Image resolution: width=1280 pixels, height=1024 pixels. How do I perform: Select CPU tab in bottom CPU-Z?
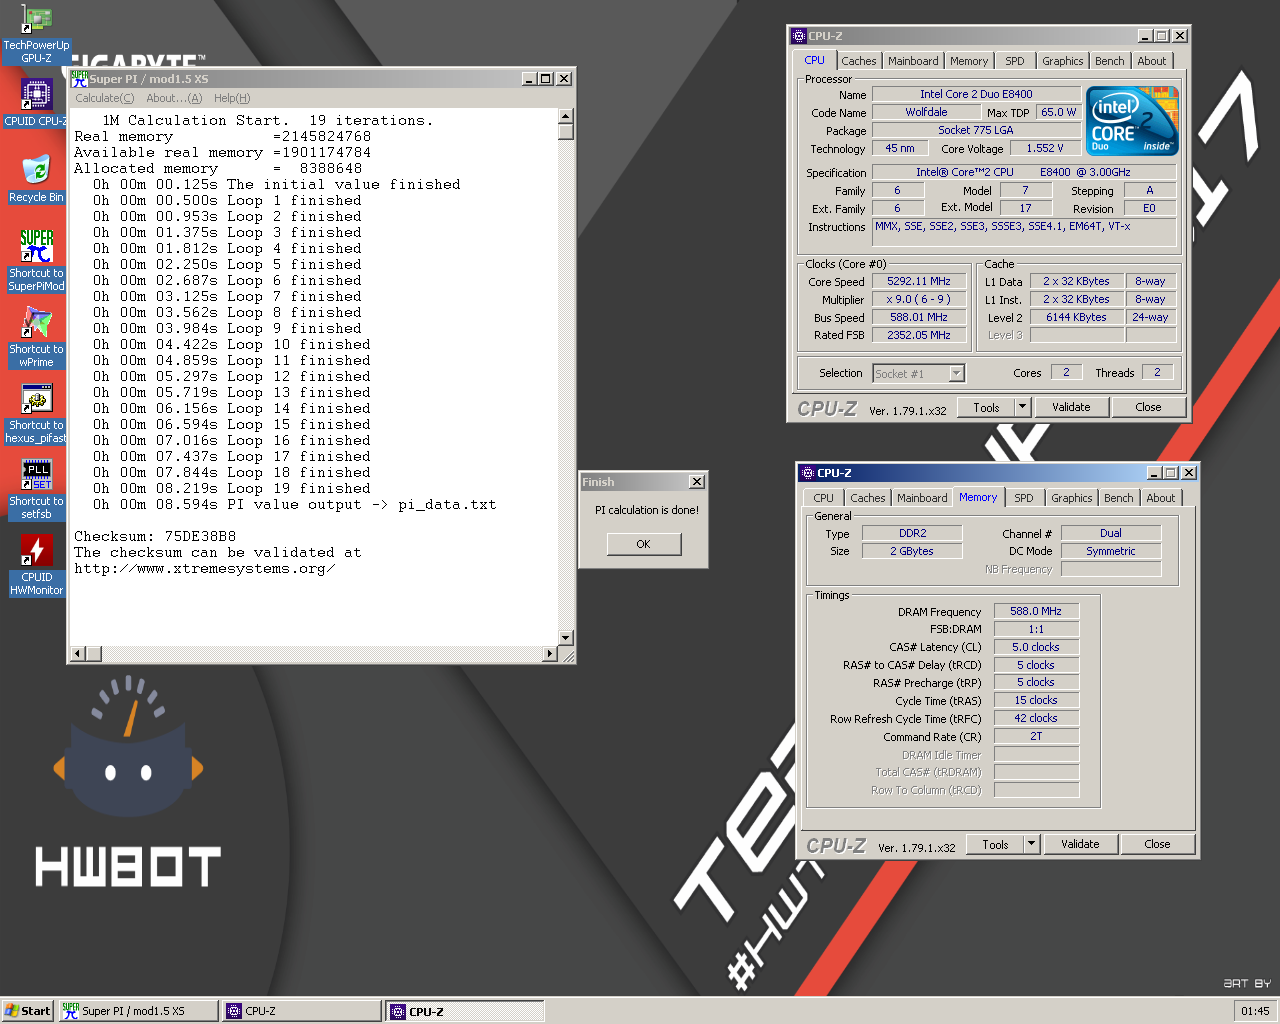[x=823, y=498]
